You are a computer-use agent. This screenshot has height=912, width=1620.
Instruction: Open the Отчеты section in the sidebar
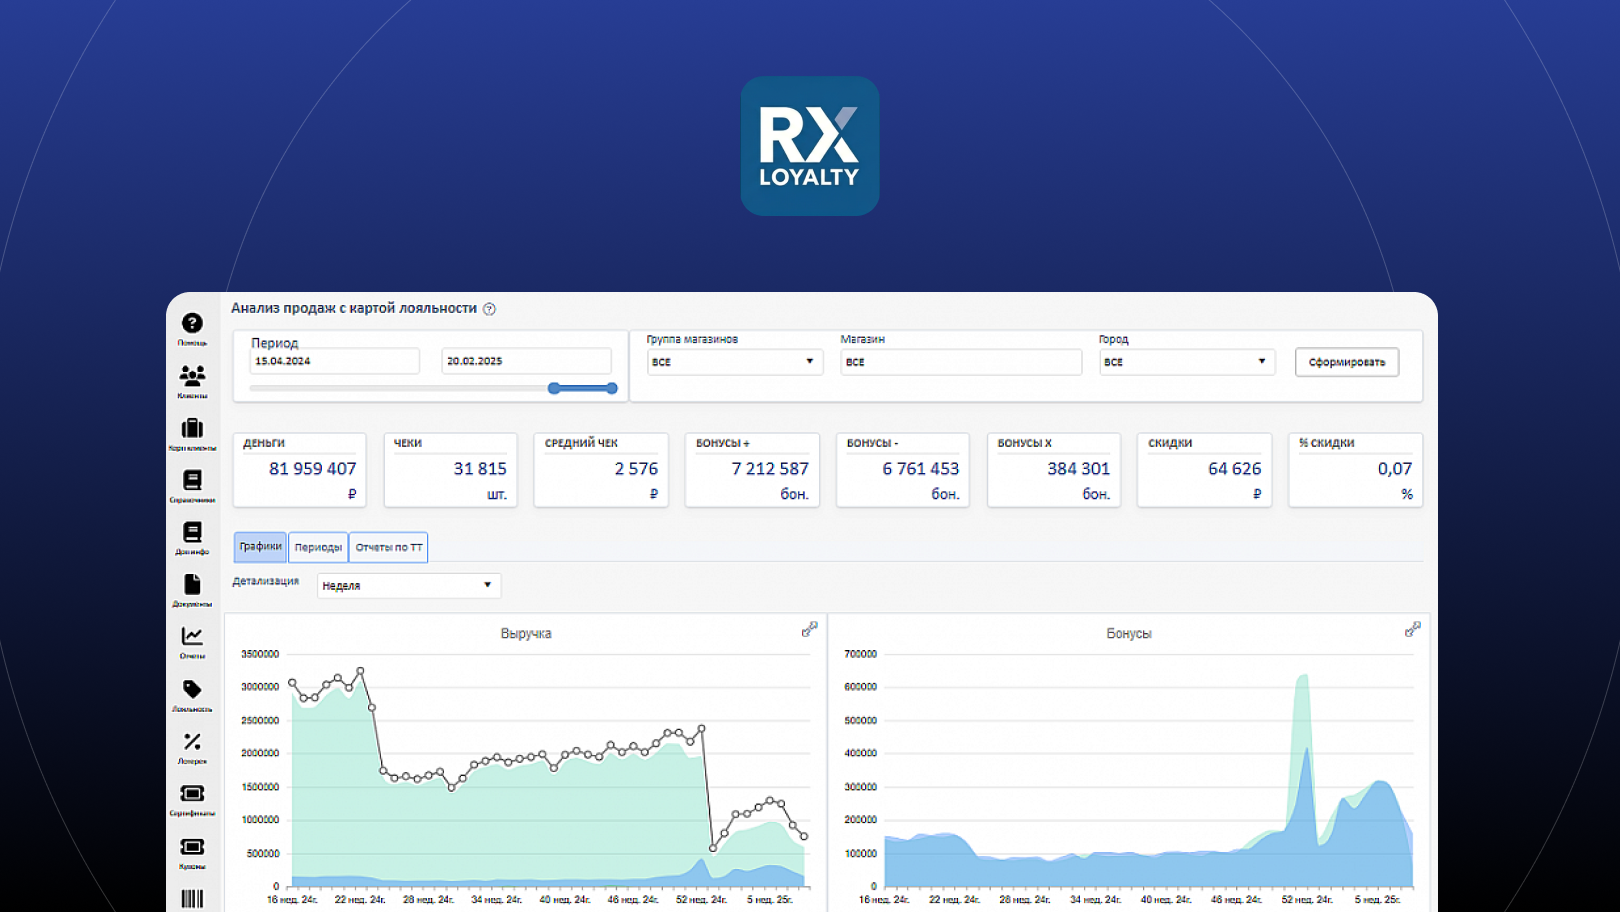click(192, 638)
